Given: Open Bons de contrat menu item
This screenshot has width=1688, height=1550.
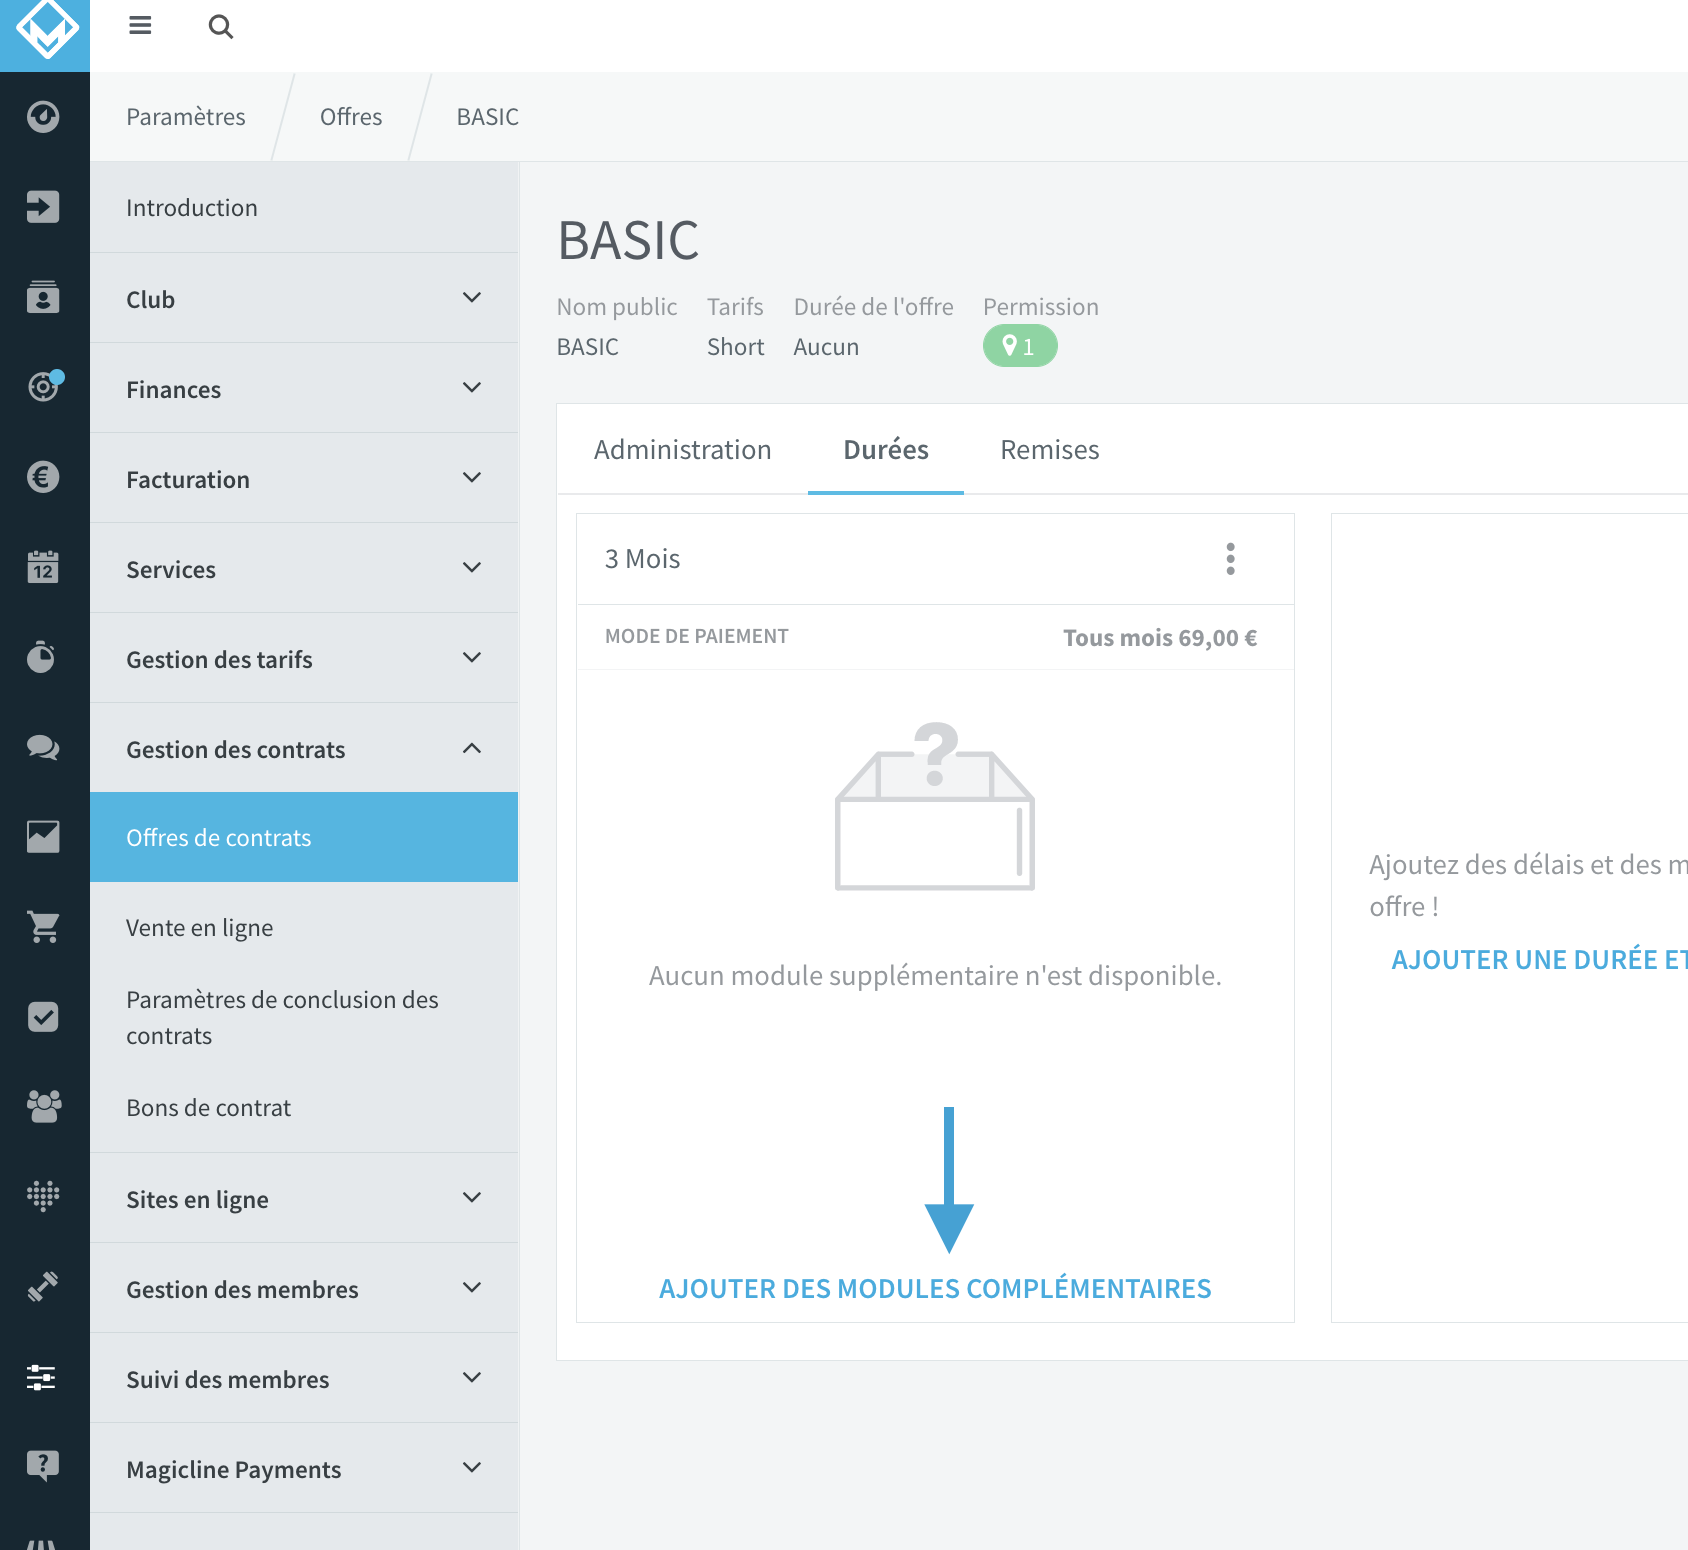Looking at the screenshot, I should (304, 1107).
